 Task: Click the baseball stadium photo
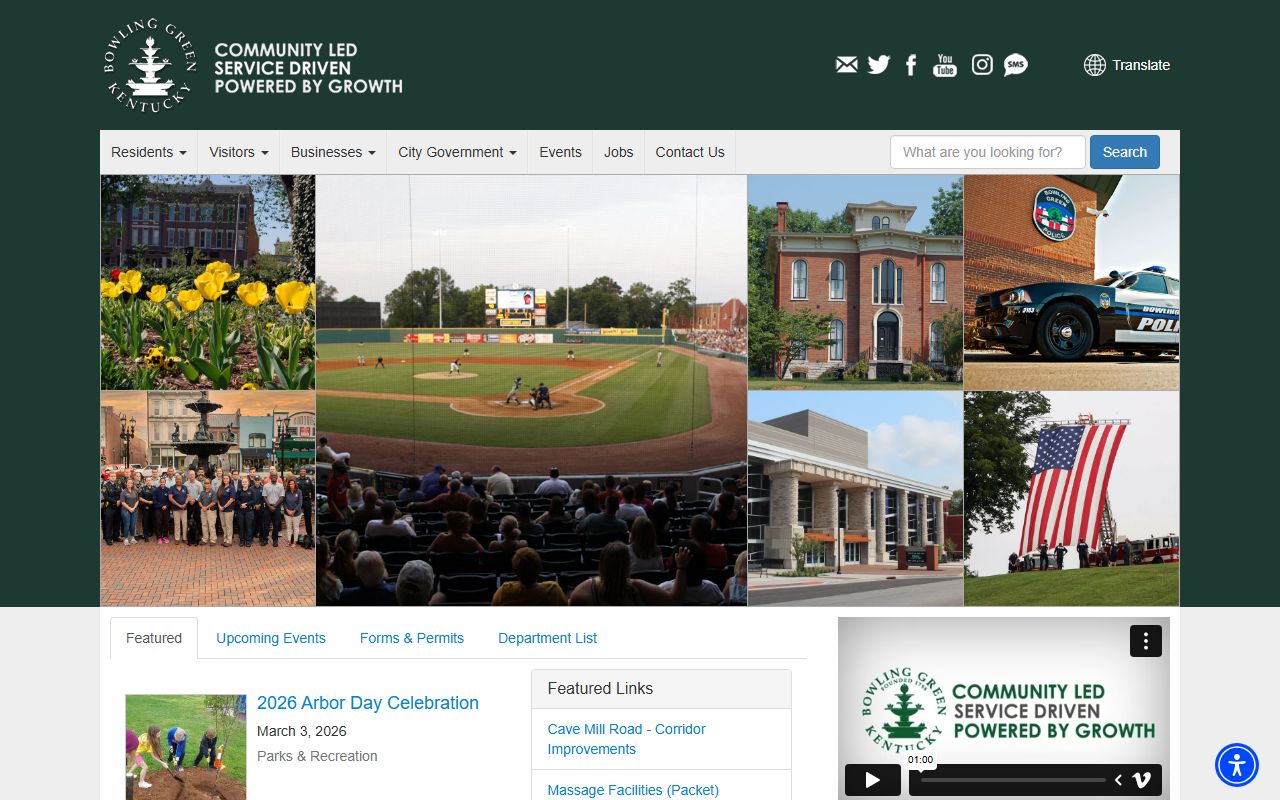tap(531, 390)
